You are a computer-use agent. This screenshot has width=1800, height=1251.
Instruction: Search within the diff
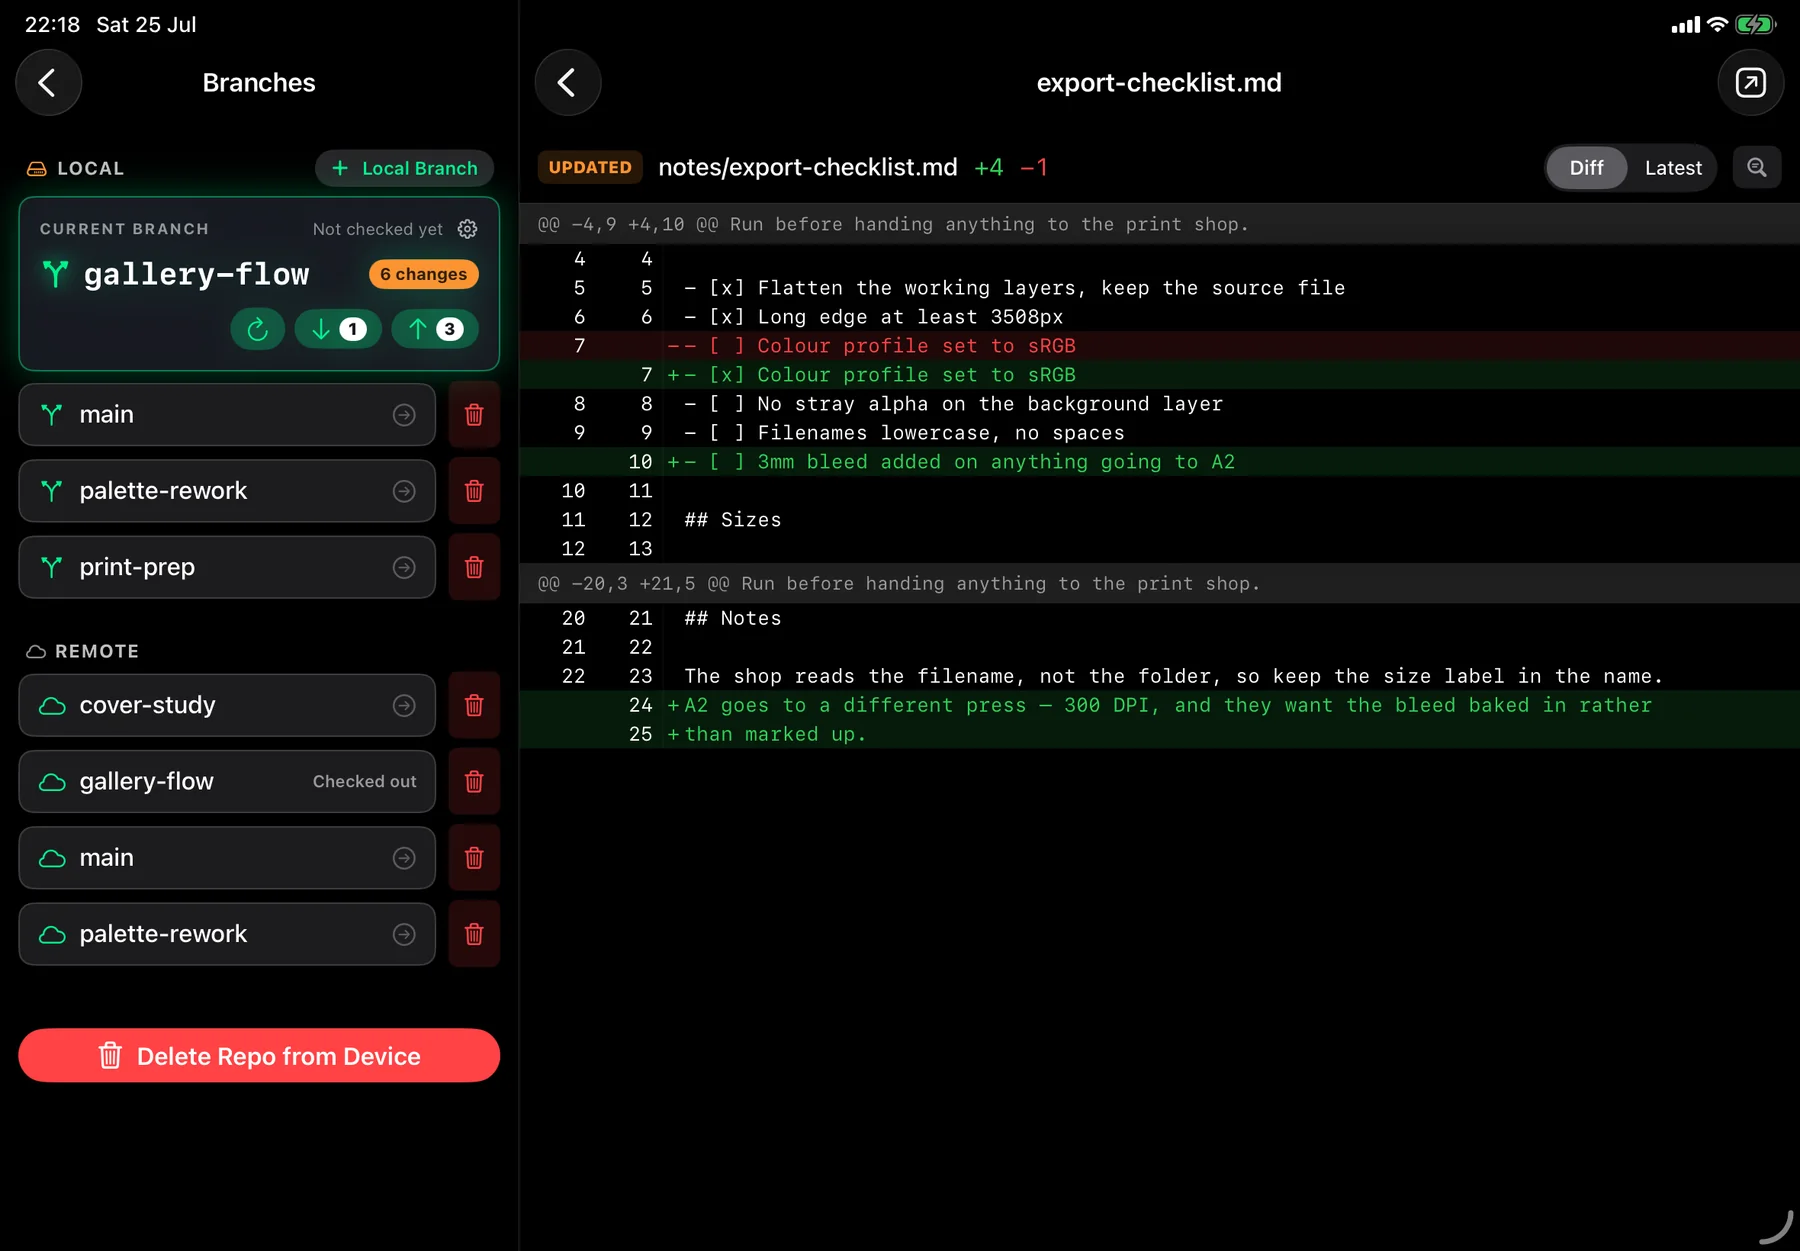coord(1756,167)
